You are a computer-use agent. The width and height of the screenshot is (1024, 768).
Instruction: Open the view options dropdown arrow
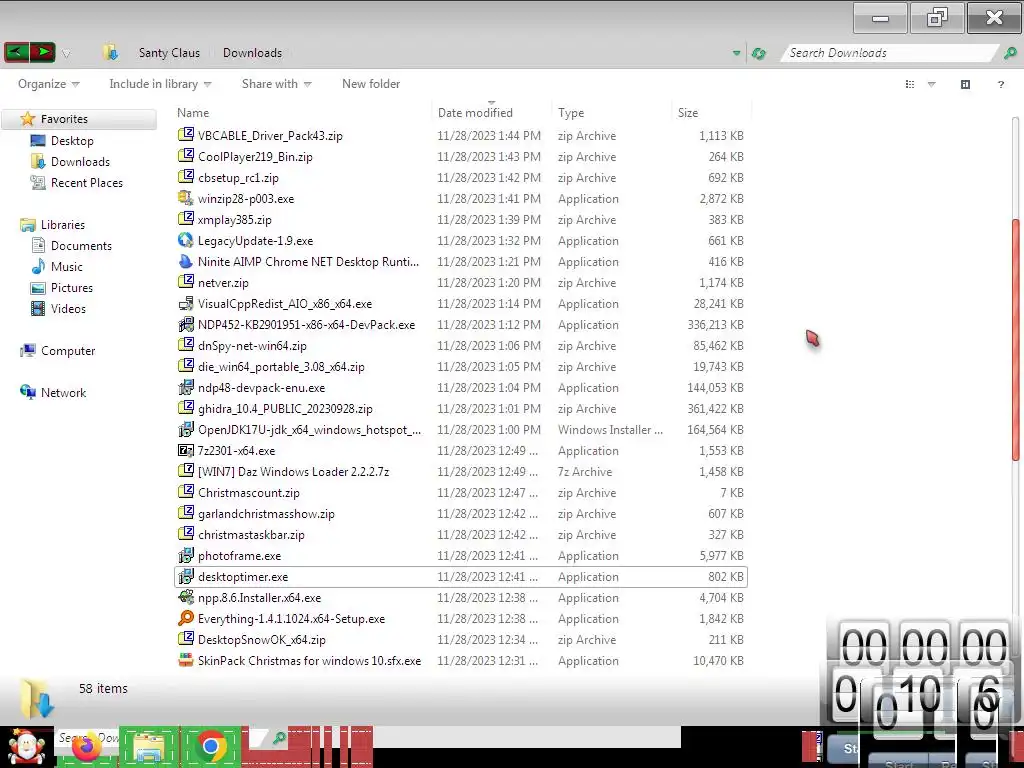tap(932, 84)
